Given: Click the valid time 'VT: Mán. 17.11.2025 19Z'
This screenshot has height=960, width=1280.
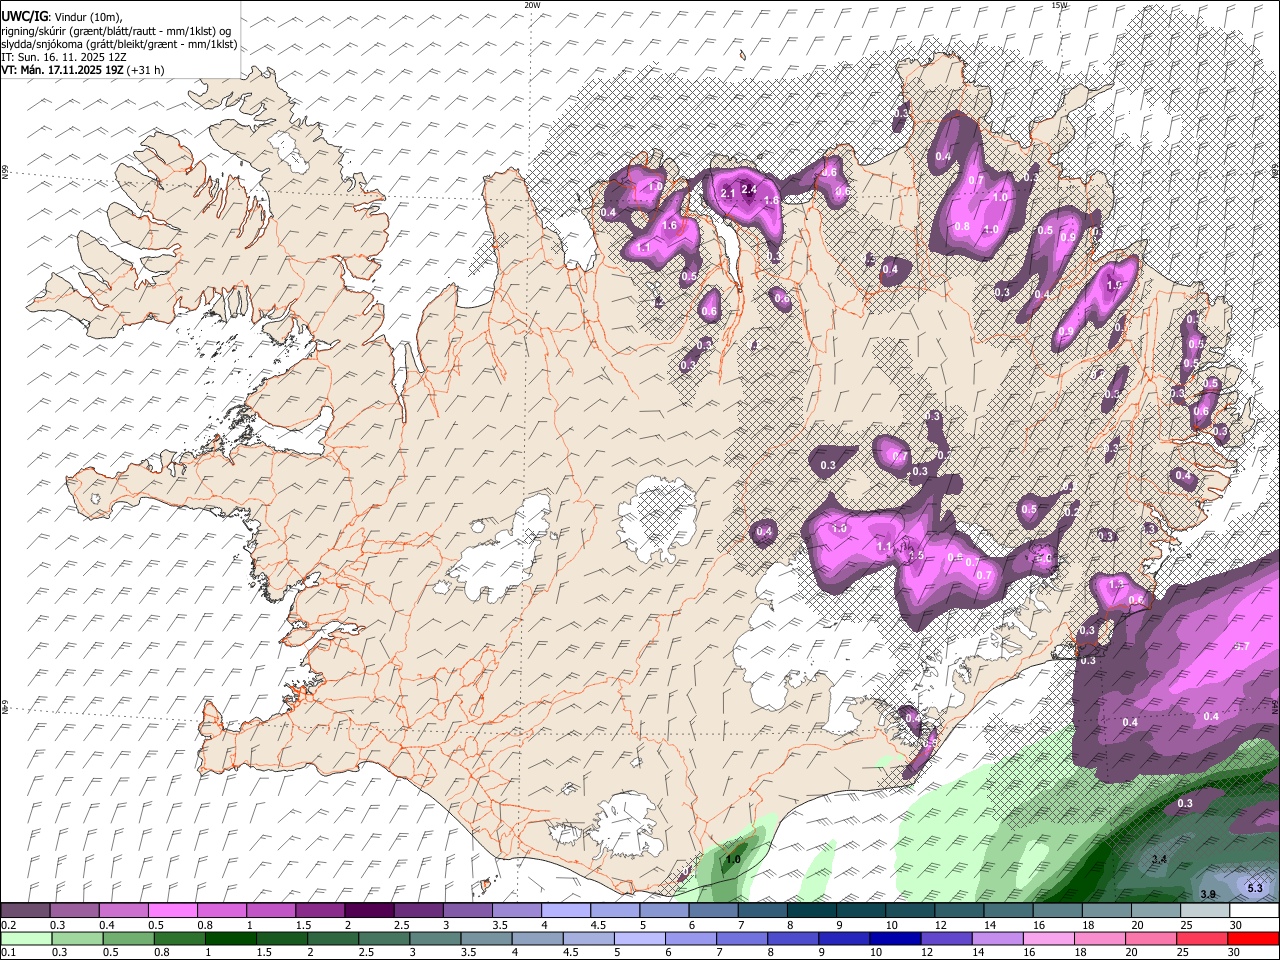Looking at the screenshot, I should 62,70.
